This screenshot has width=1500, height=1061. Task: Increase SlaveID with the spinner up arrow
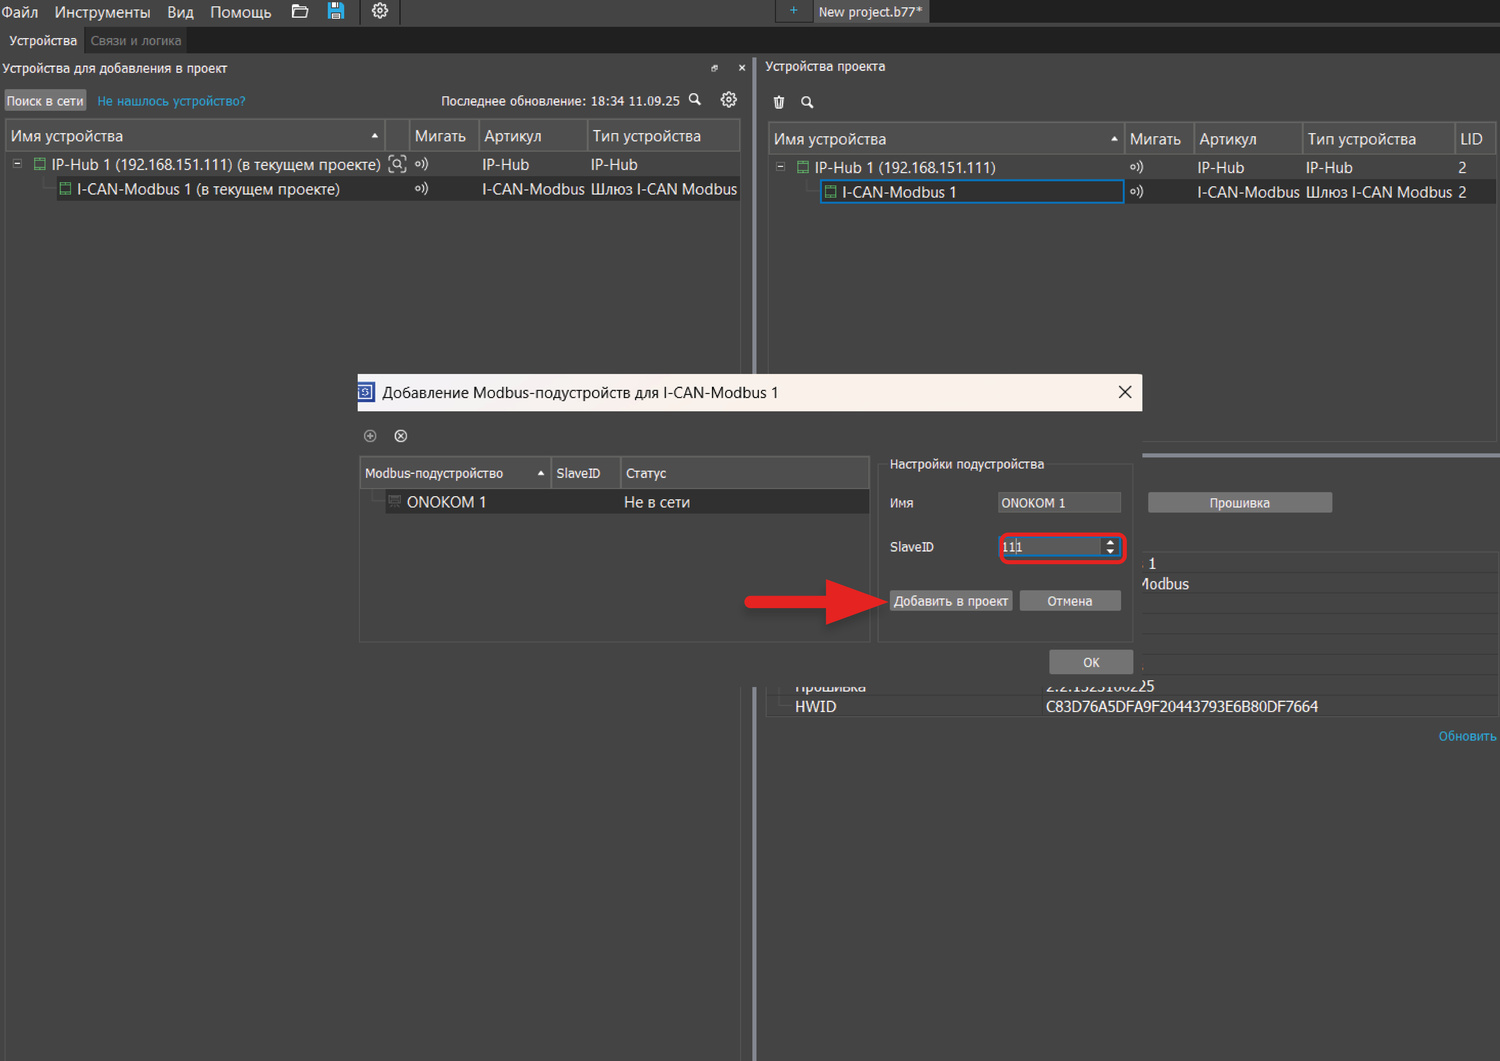1110,542
